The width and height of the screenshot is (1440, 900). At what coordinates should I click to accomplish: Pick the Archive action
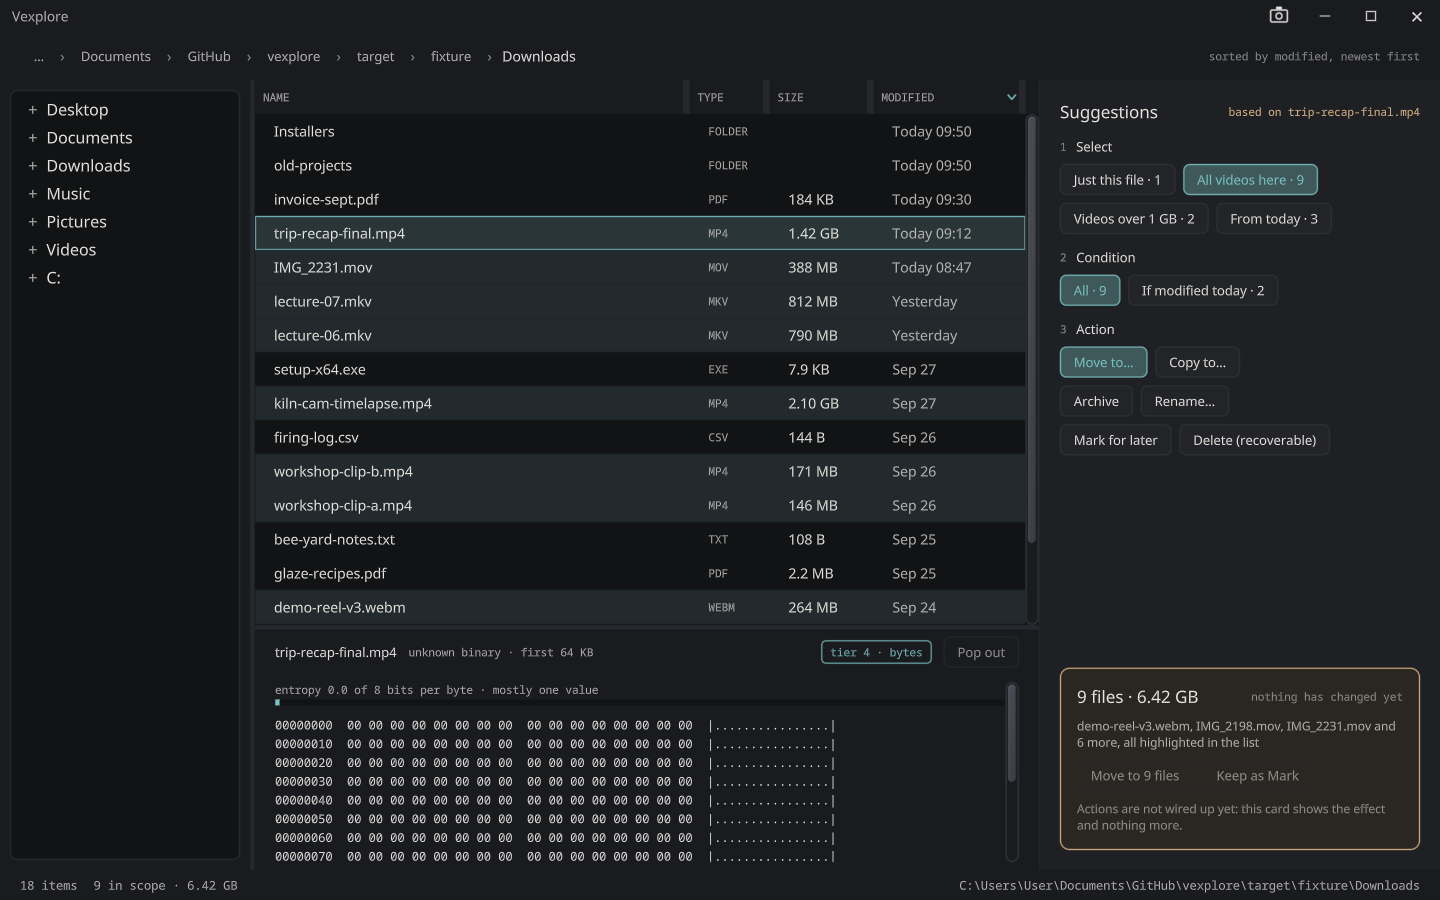(x=1096, y=402)
